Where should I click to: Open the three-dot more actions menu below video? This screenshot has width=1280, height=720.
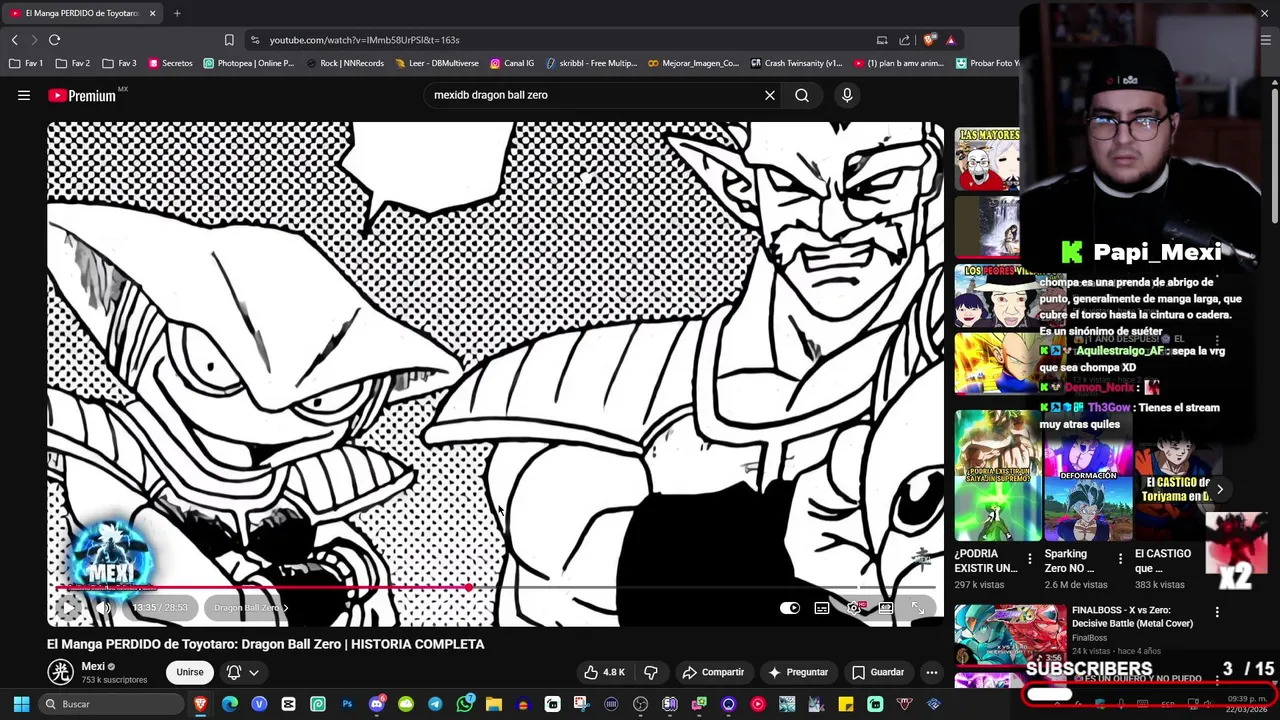click(932, 672)
